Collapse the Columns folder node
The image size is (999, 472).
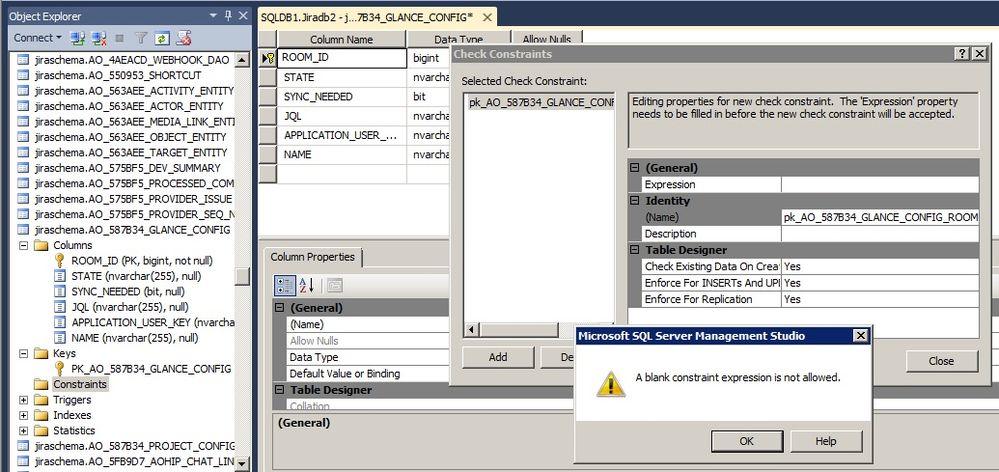coord(24,245)
